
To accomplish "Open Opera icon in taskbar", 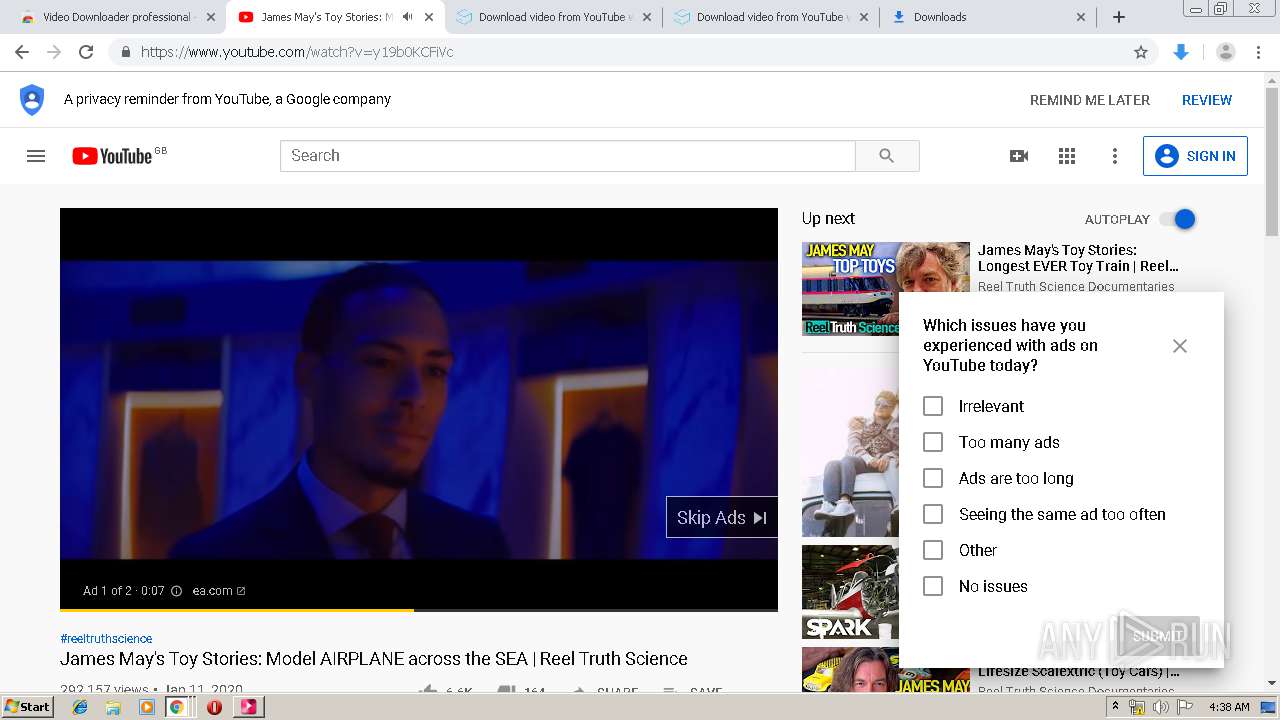I will pos(214,707).
